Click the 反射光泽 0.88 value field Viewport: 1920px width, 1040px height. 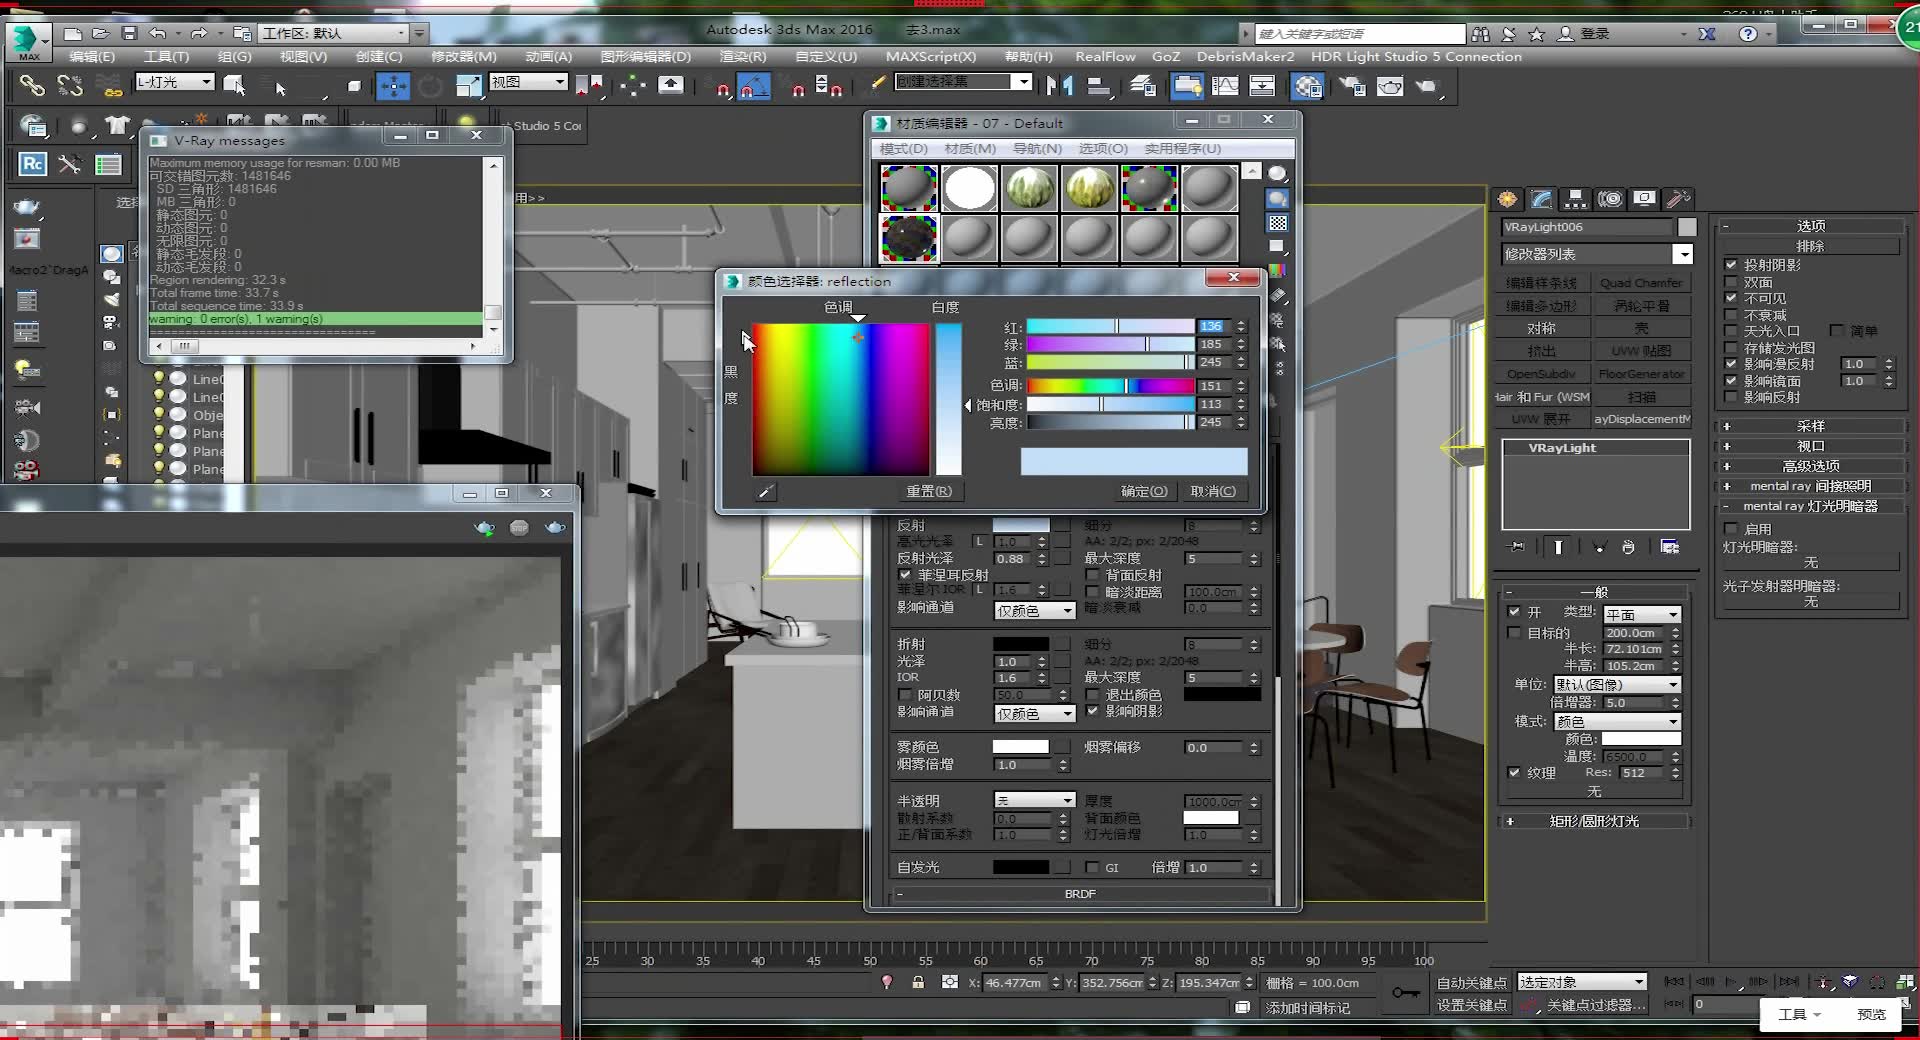pyautogui.click(x=1014, y=559)
